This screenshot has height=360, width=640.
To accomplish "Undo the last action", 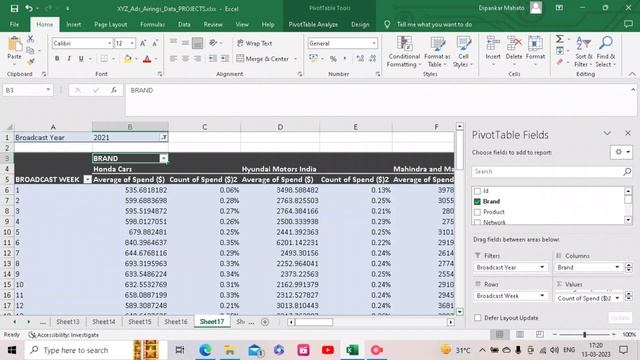I will tap(28, 8).
